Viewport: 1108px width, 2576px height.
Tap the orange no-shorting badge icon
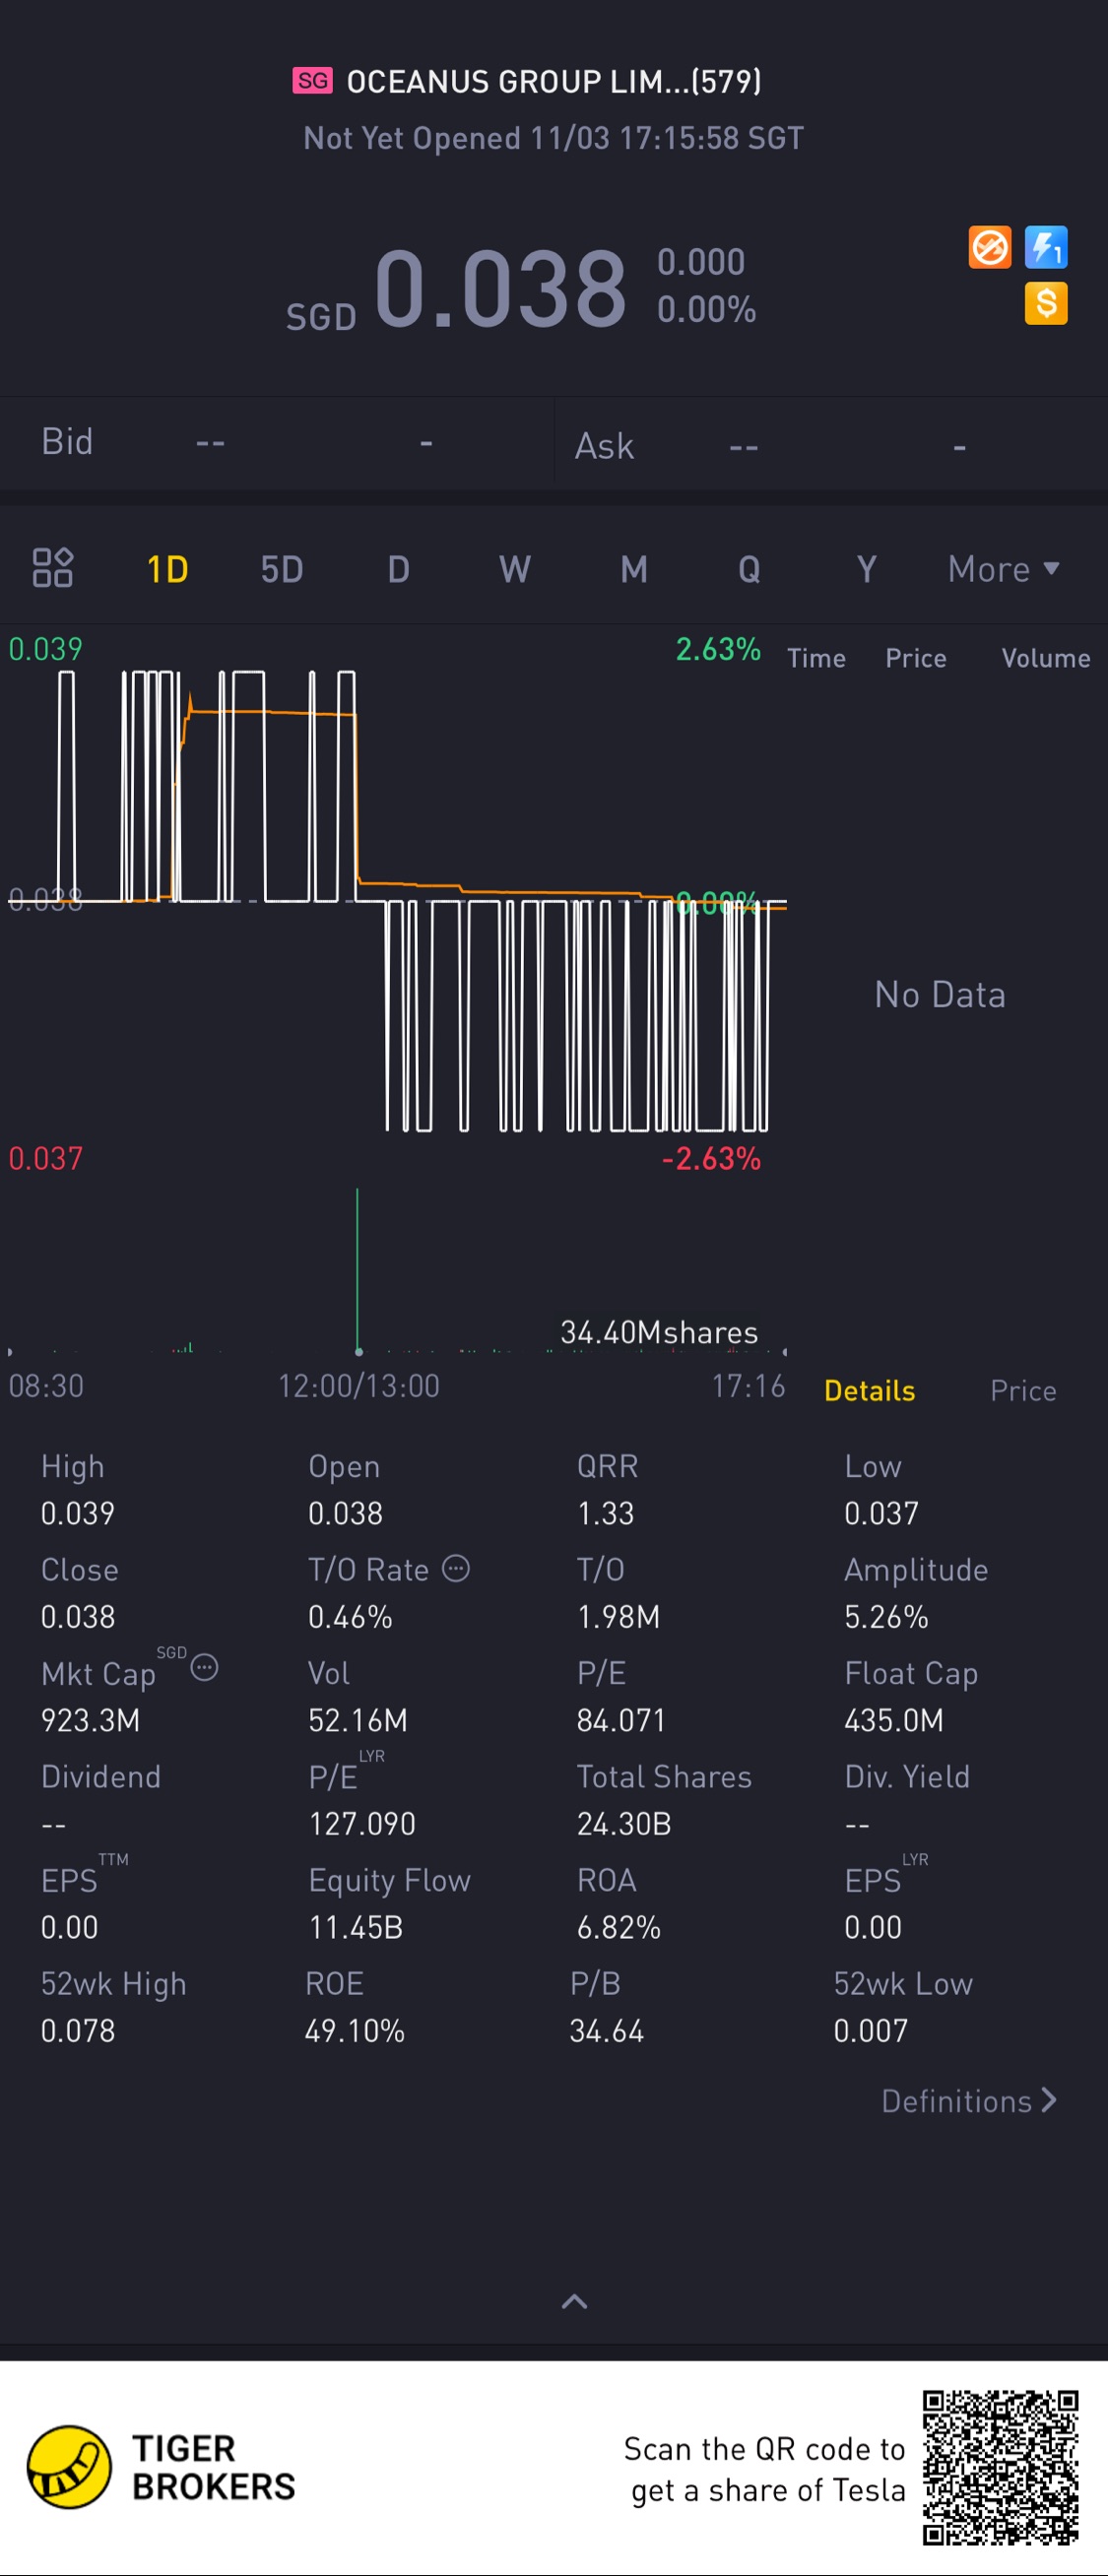[x=990, y=247]
